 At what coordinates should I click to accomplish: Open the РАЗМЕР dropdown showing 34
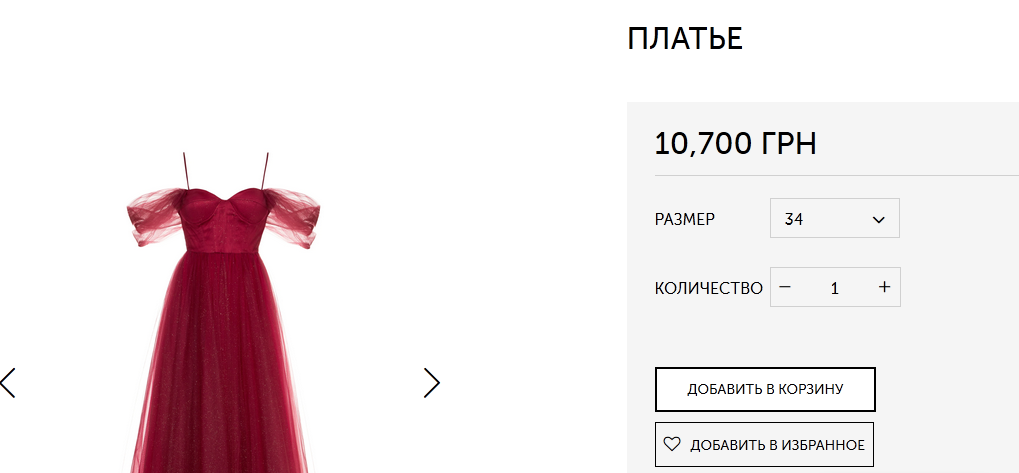pyautogui.click(x=834, y=218)
